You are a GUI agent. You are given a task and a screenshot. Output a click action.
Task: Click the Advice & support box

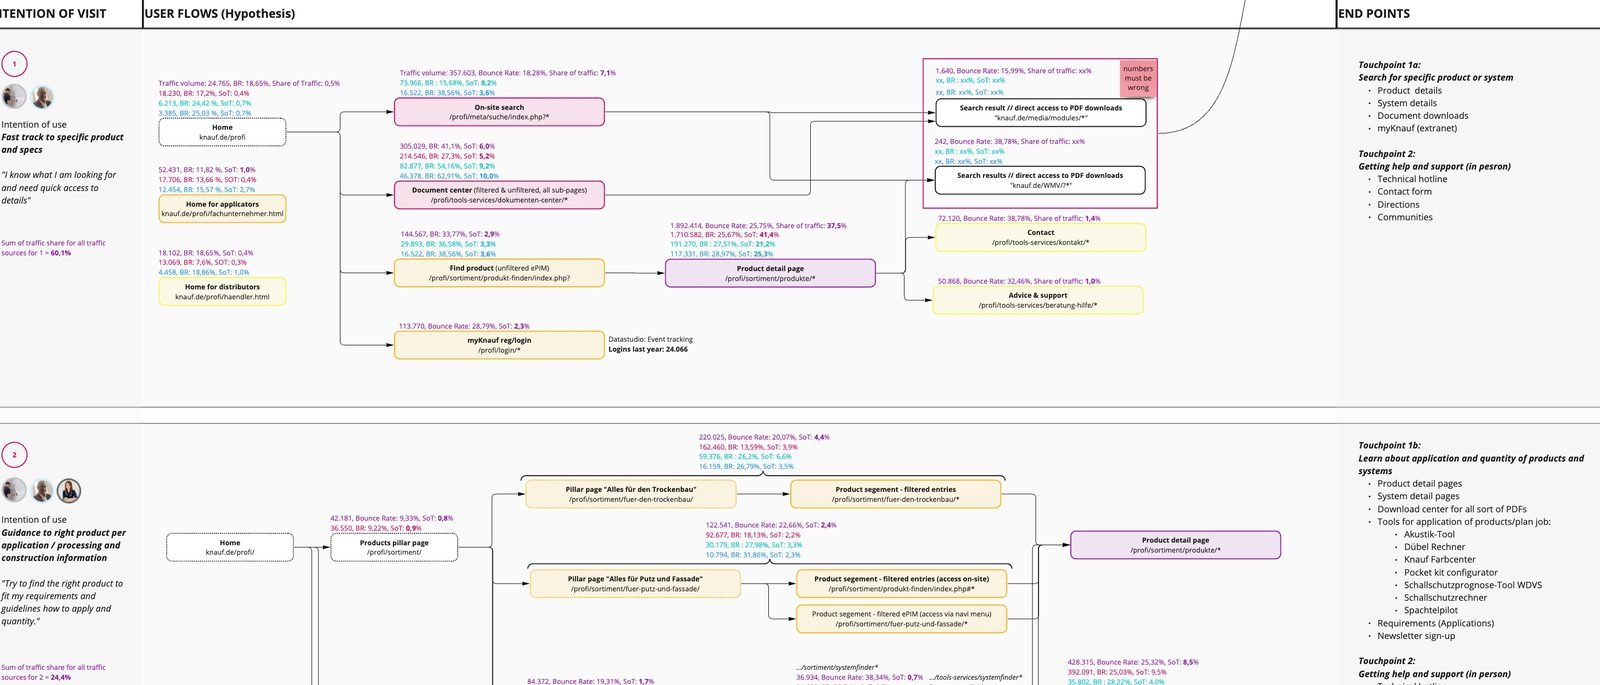click(1038, 300)
